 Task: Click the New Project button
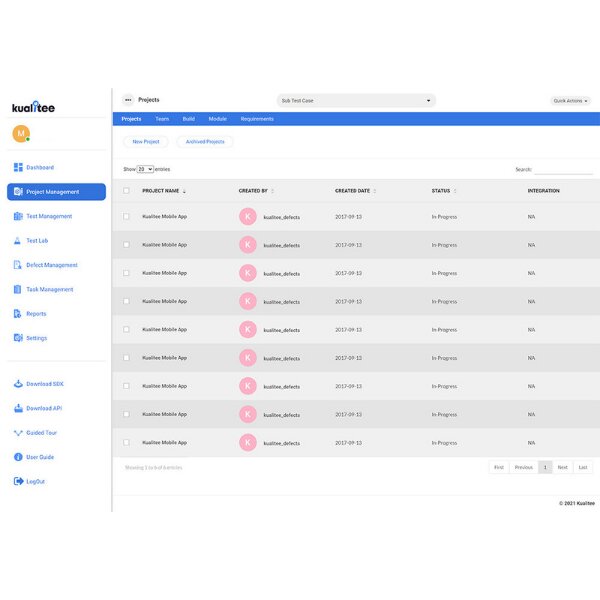(146, 142)
